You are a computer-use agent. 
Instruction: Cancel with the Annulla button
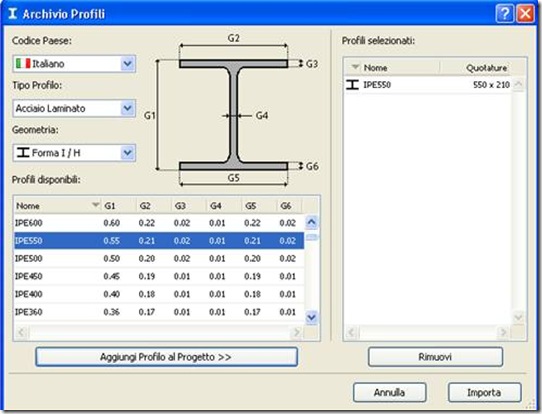(x=389, y=392)
